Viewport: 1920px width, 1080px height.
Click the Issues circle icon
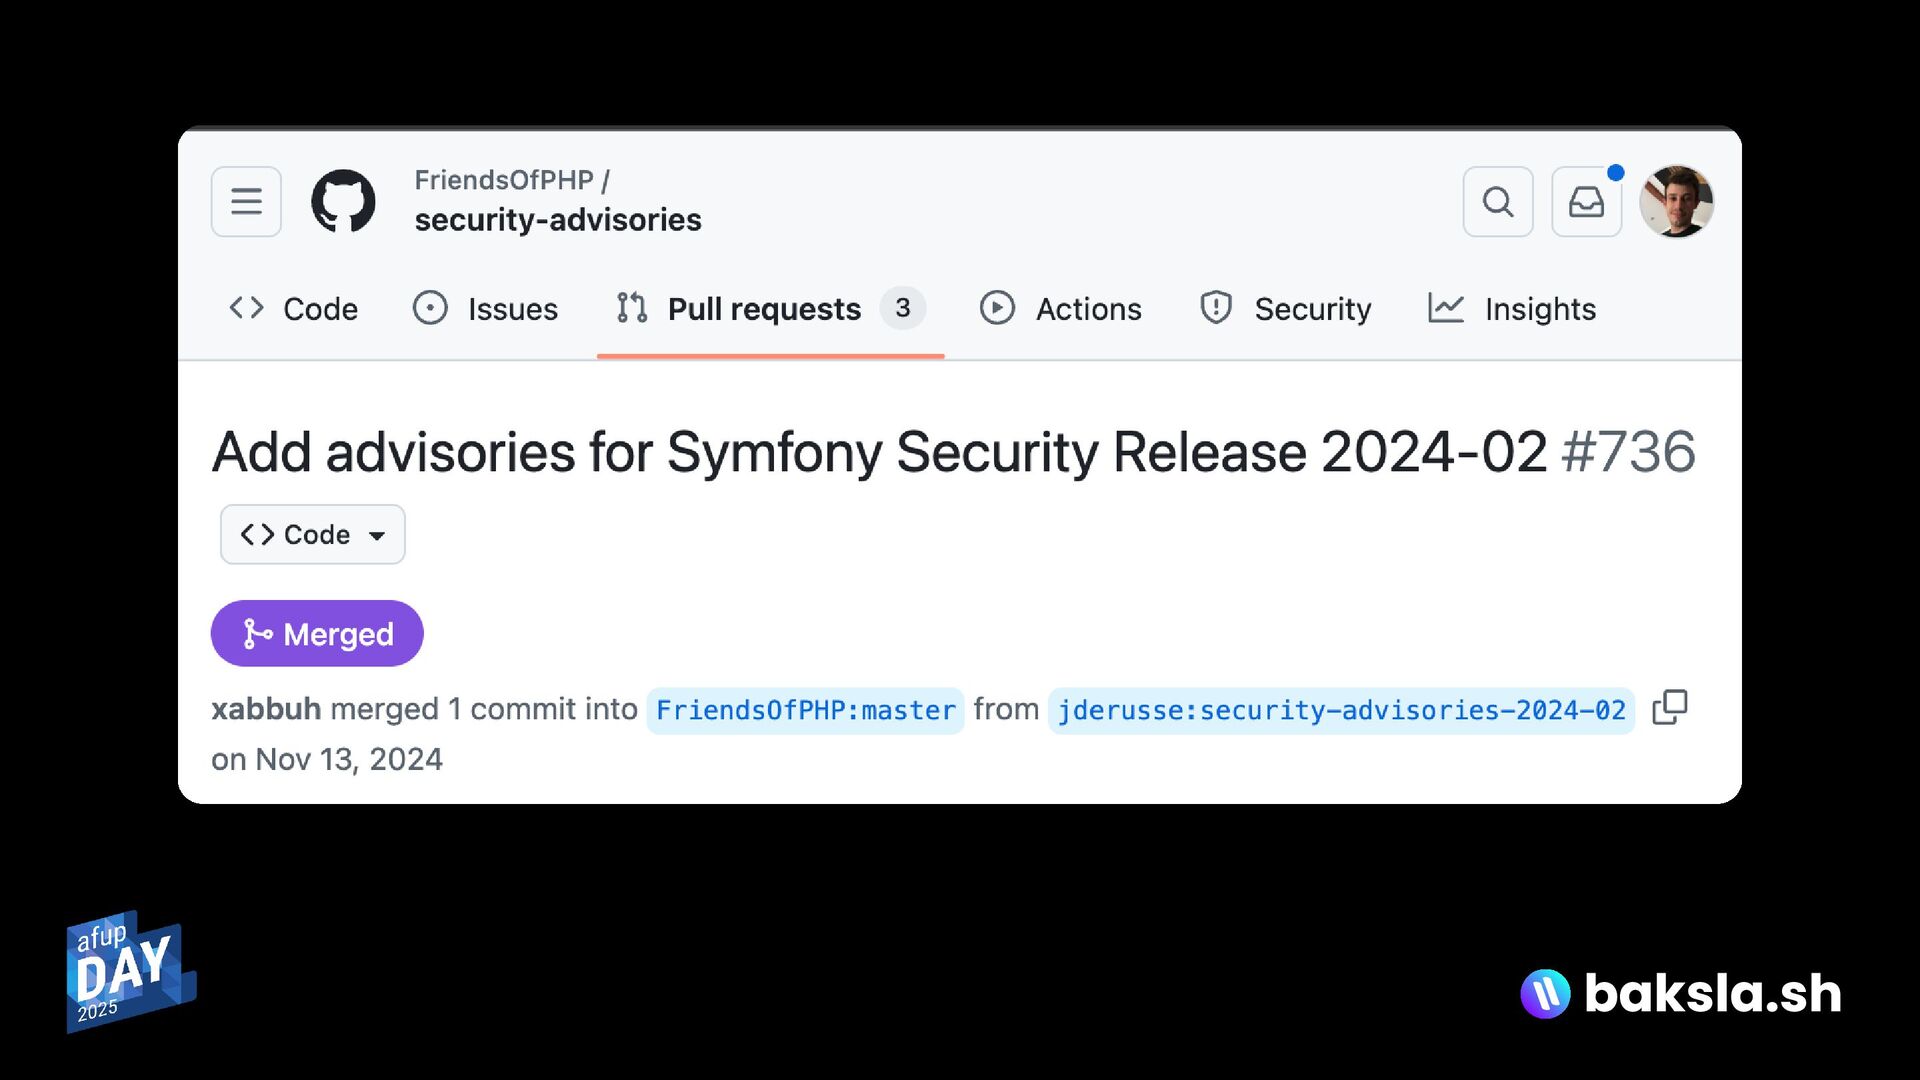click(430, 308)
